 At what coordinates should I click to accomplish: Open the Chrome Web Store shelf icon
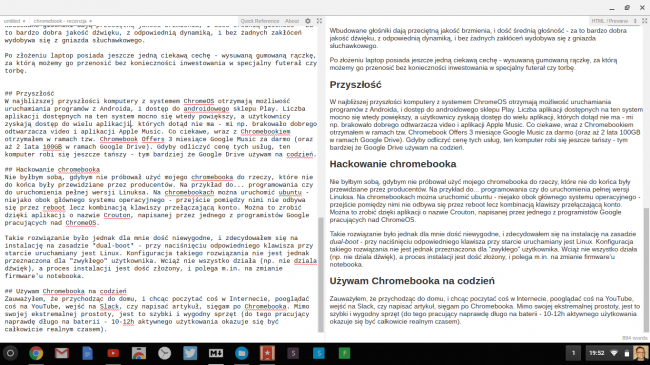tap(139, 353)
